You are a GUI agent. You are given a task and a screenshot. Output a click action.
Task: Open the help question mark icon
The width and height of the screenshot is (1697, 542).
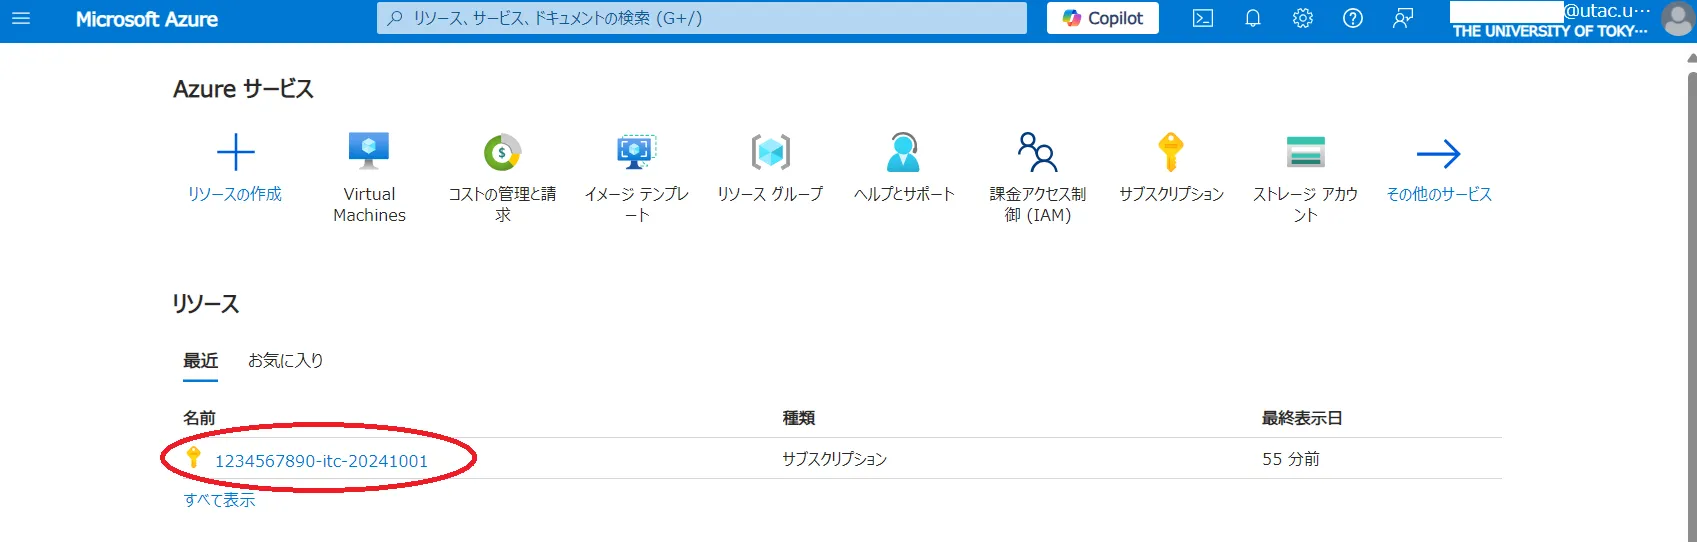point(1352,19)
